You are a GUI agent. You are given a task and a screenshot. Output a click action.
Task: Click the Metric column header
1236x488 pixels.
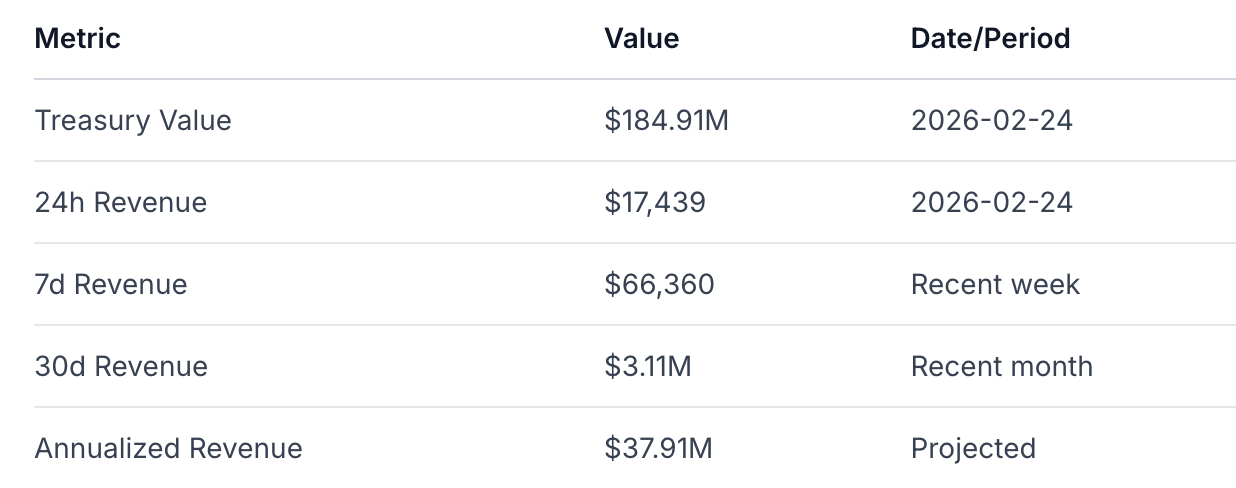pyautogui.click(x=78, y=39)
